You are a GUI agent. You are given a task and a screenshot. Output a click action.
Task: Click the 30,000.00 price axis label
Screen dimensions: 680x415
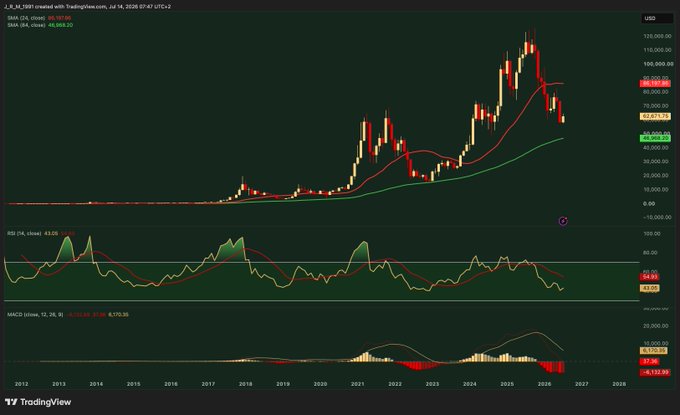coord(657,161)
